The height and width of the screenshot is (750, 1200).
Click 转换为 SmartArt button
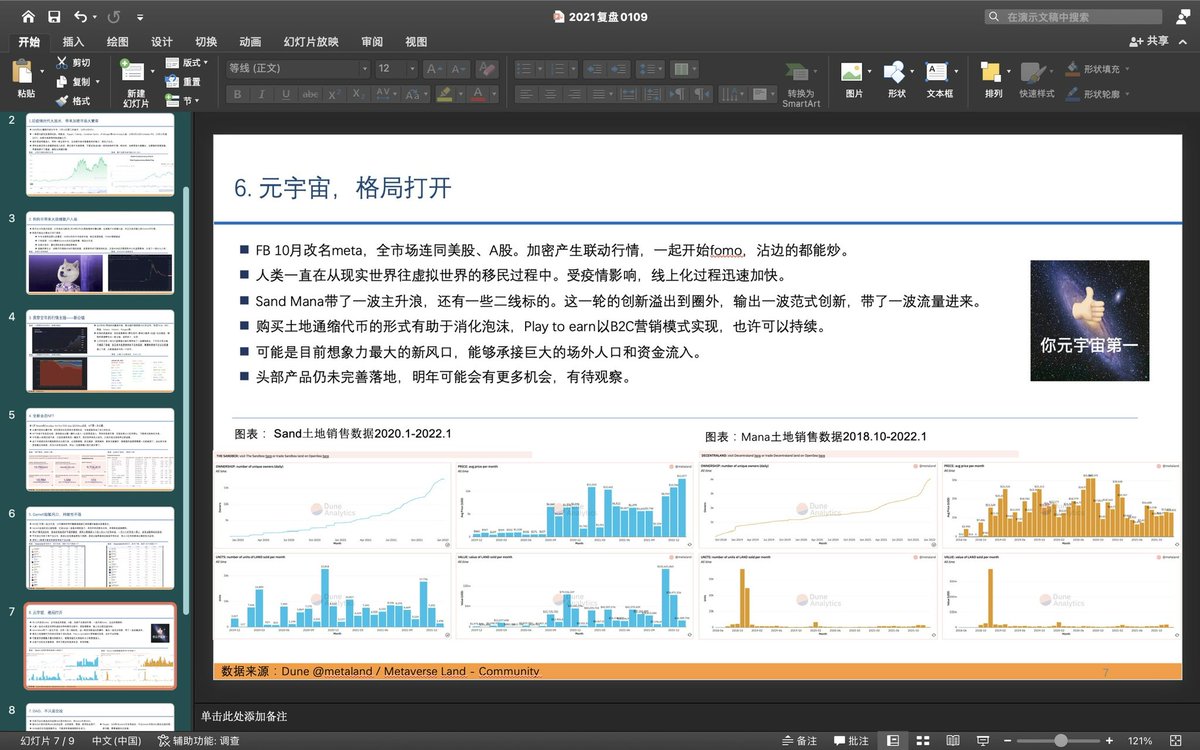pyautogui.click(x=799, y=83)
